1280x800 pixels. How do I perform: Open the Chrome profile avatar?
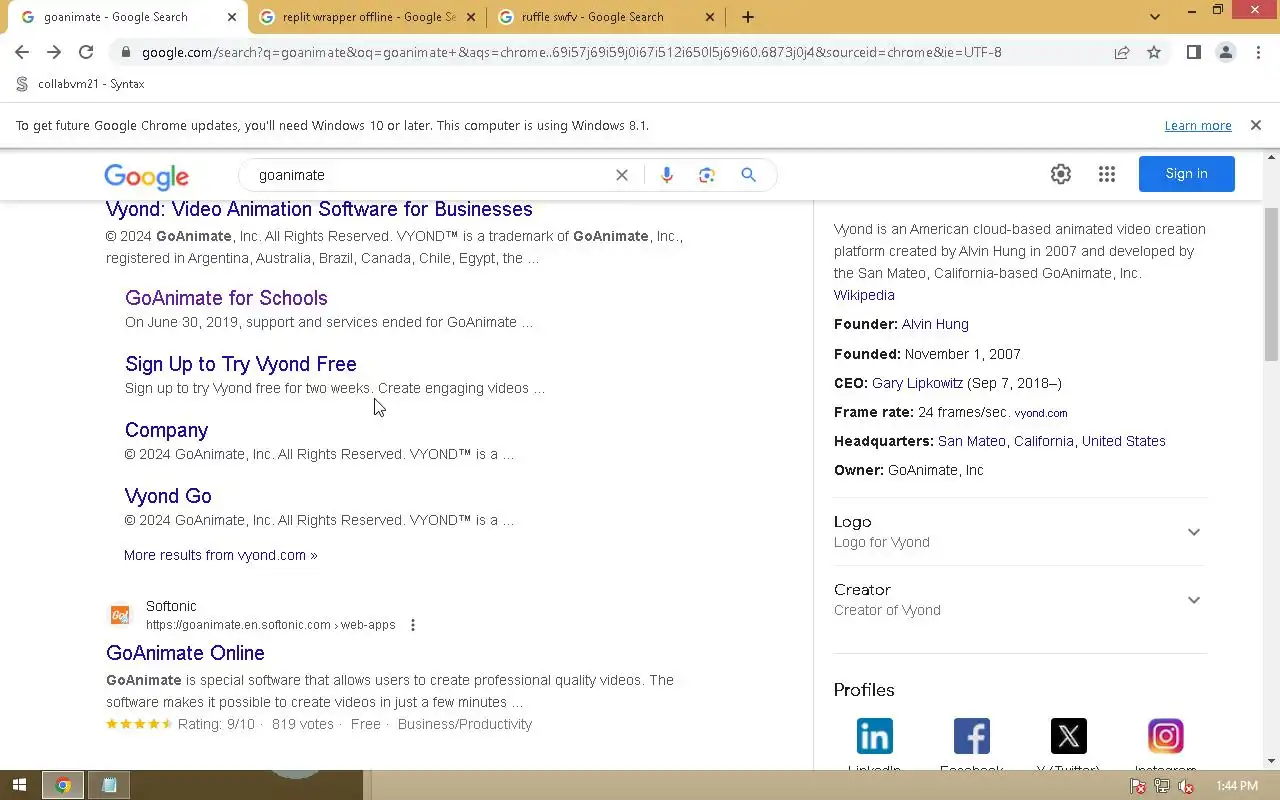point(1225,52)
